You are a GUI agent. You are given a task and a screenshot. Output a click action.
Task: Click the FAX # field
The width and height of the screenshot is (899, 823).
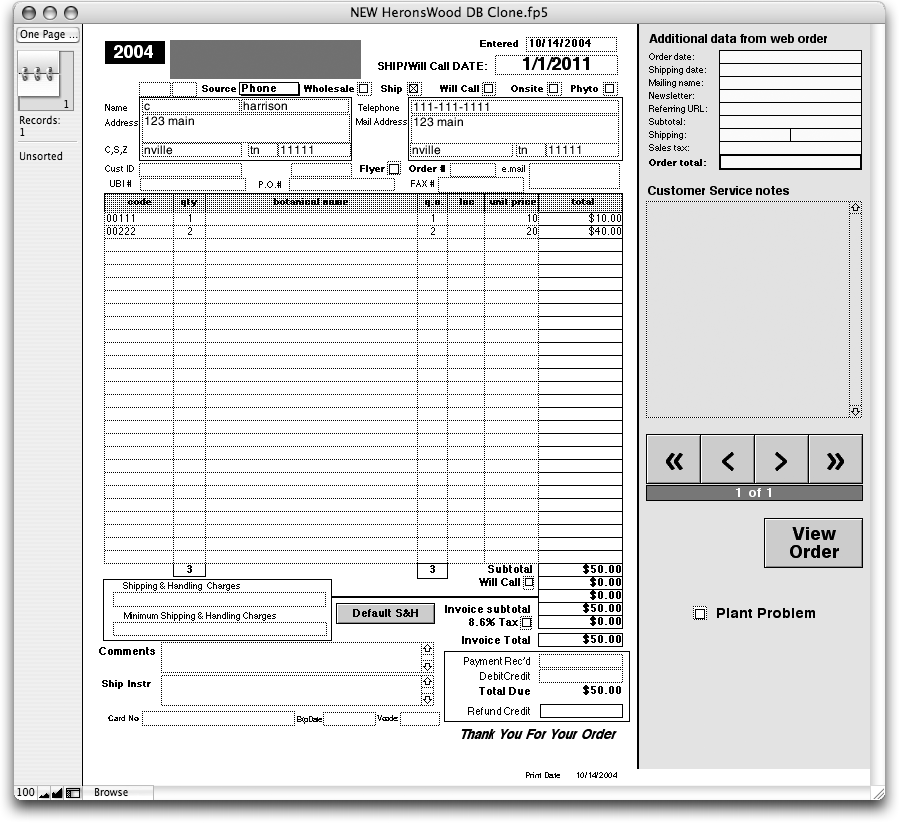481,185
